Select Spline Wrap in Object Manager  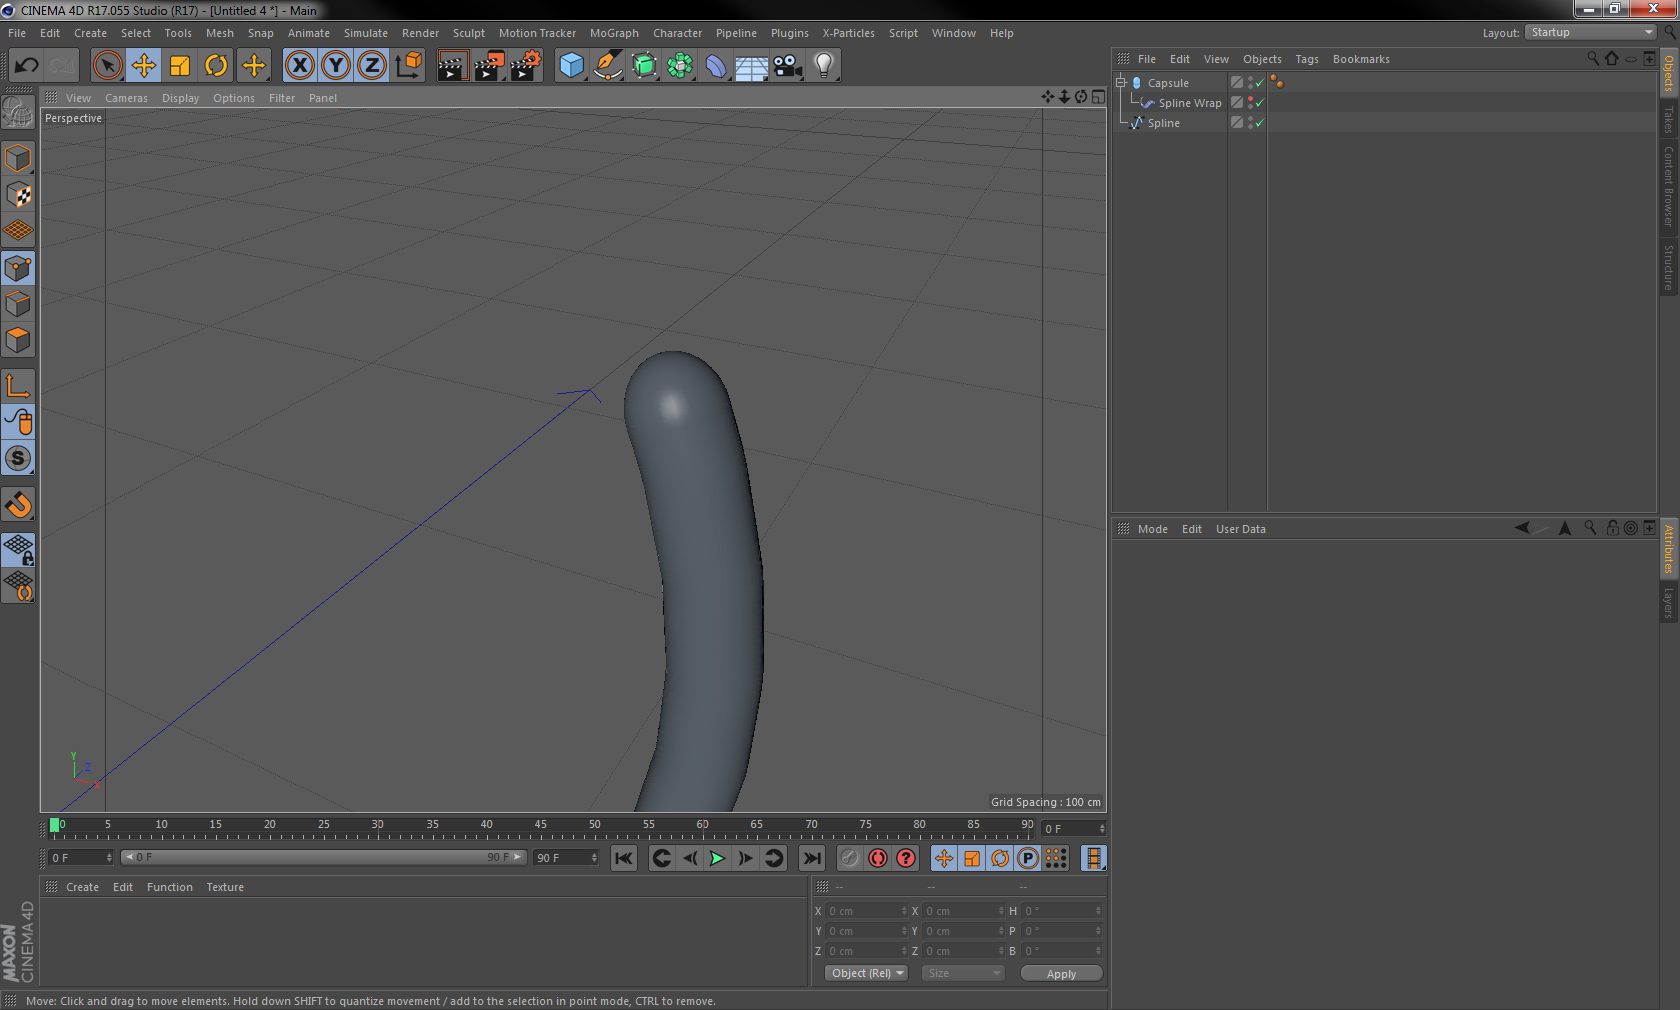1190,103
